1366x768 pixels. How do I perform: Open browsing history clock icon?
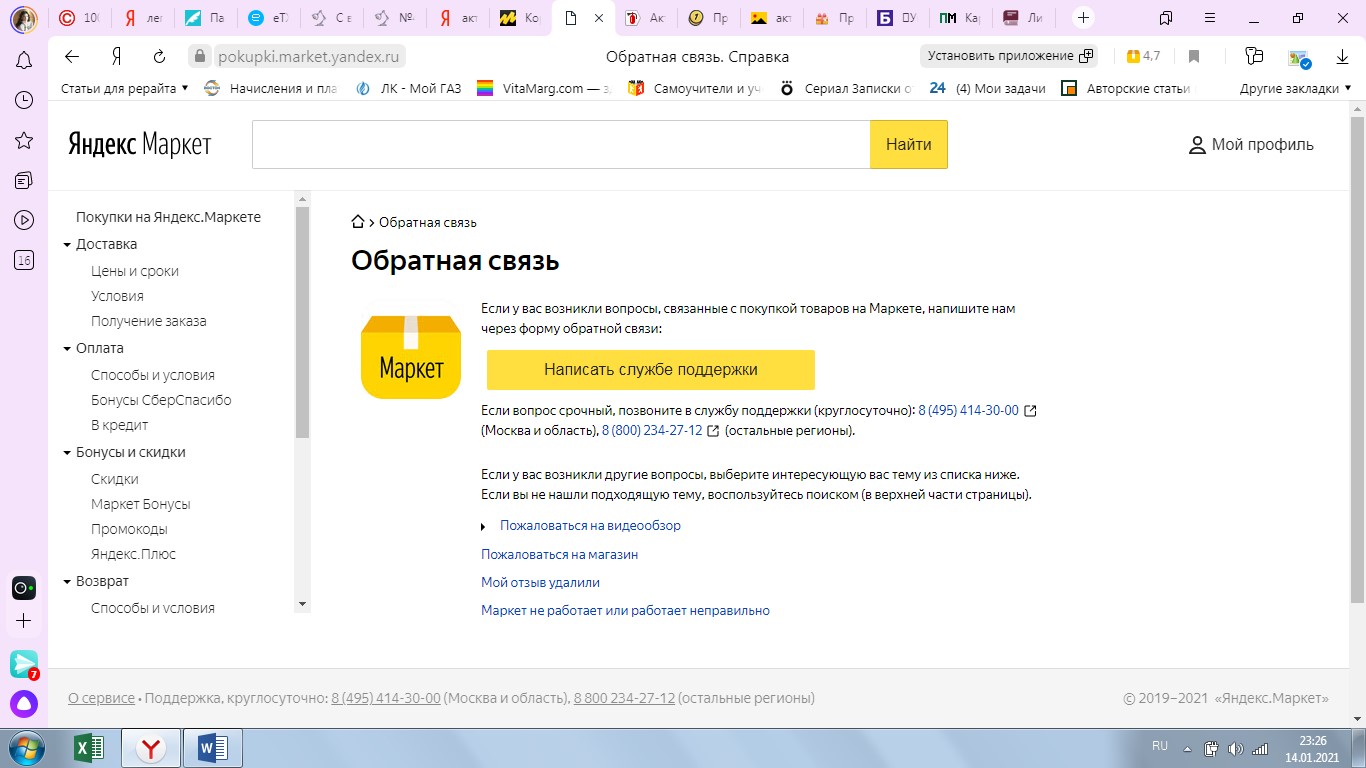(24, 100)
